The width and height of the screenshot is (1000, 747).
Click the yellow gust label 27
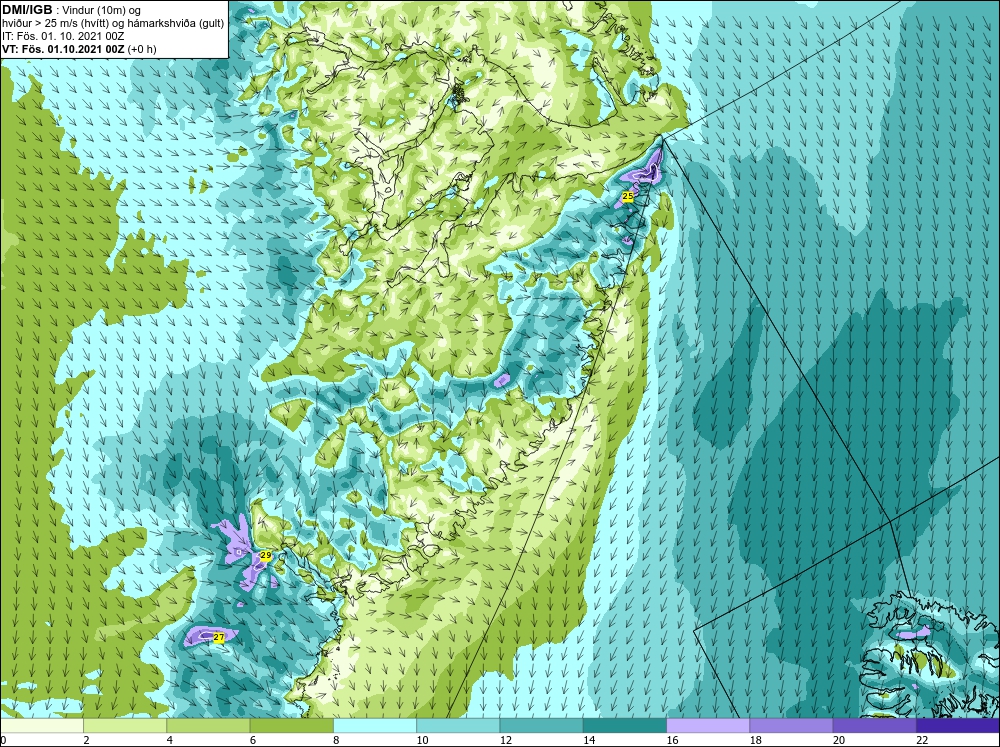tap(219, 637)
